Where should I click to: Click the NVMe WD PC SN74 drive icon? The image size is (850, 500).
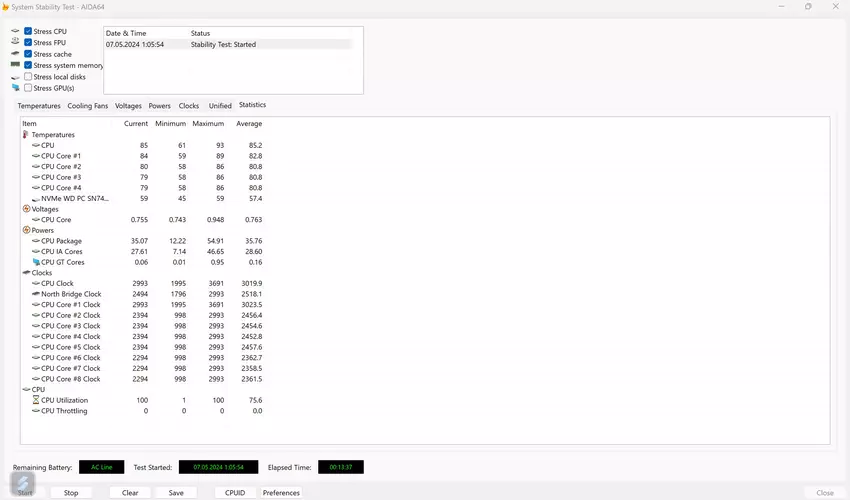pyautogui.click(x=36, y=199)
